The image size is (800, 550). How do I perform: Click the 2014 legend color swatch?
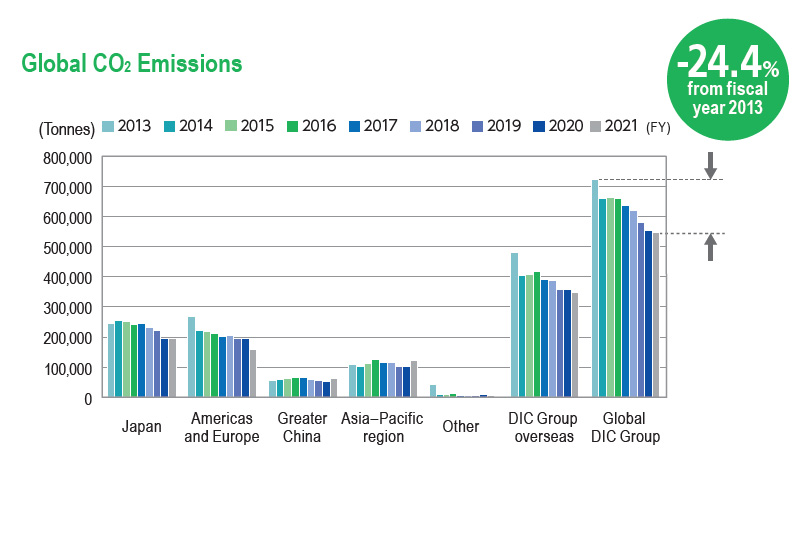169,127
